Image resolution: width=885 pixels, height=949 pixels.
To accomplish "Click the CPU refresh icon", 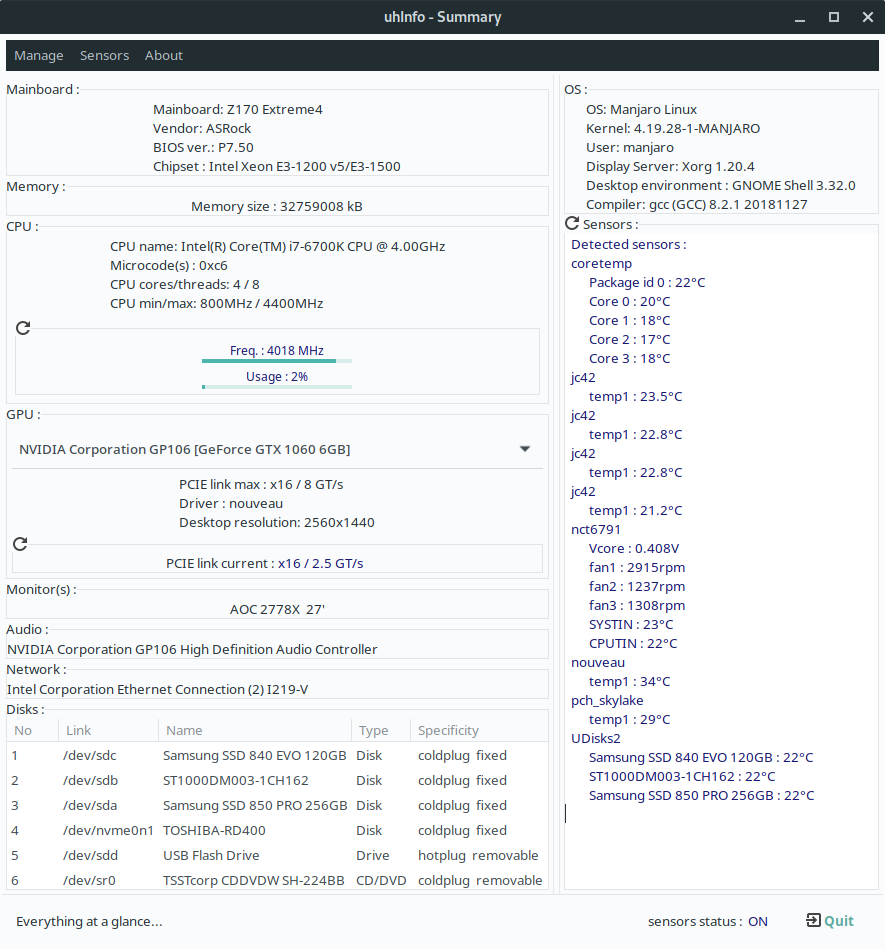I will click(23, 327).
